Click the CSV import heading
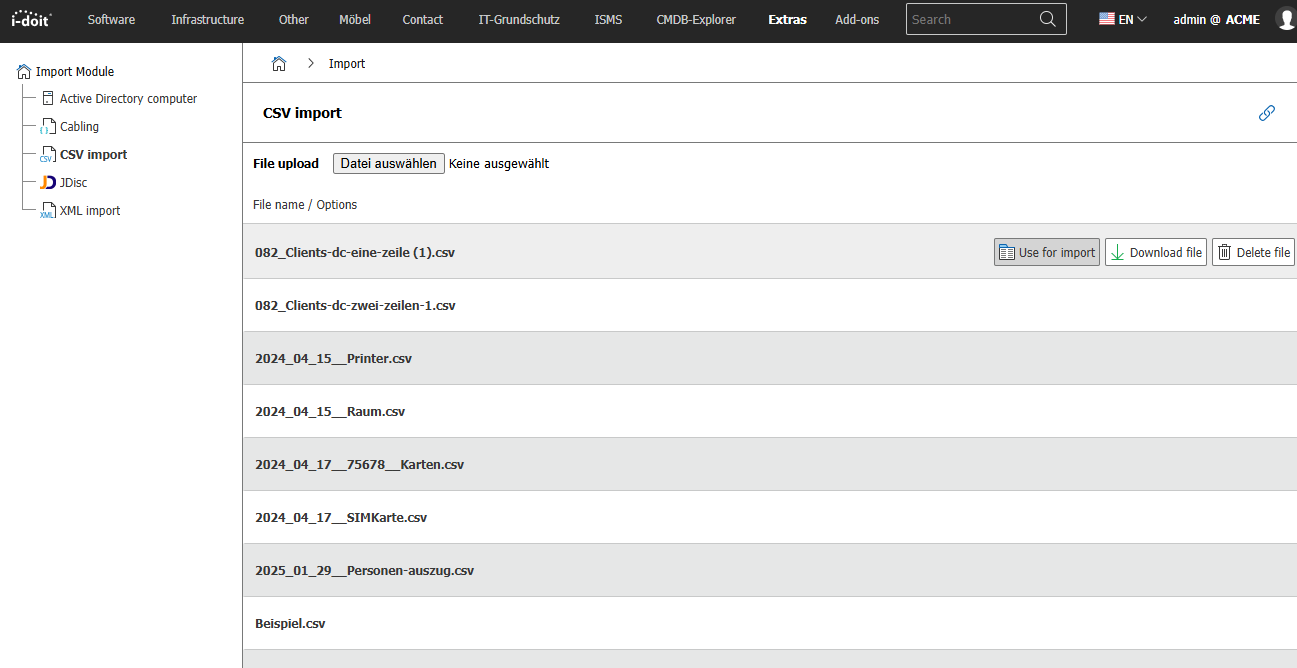 click(x=302, y=113)
